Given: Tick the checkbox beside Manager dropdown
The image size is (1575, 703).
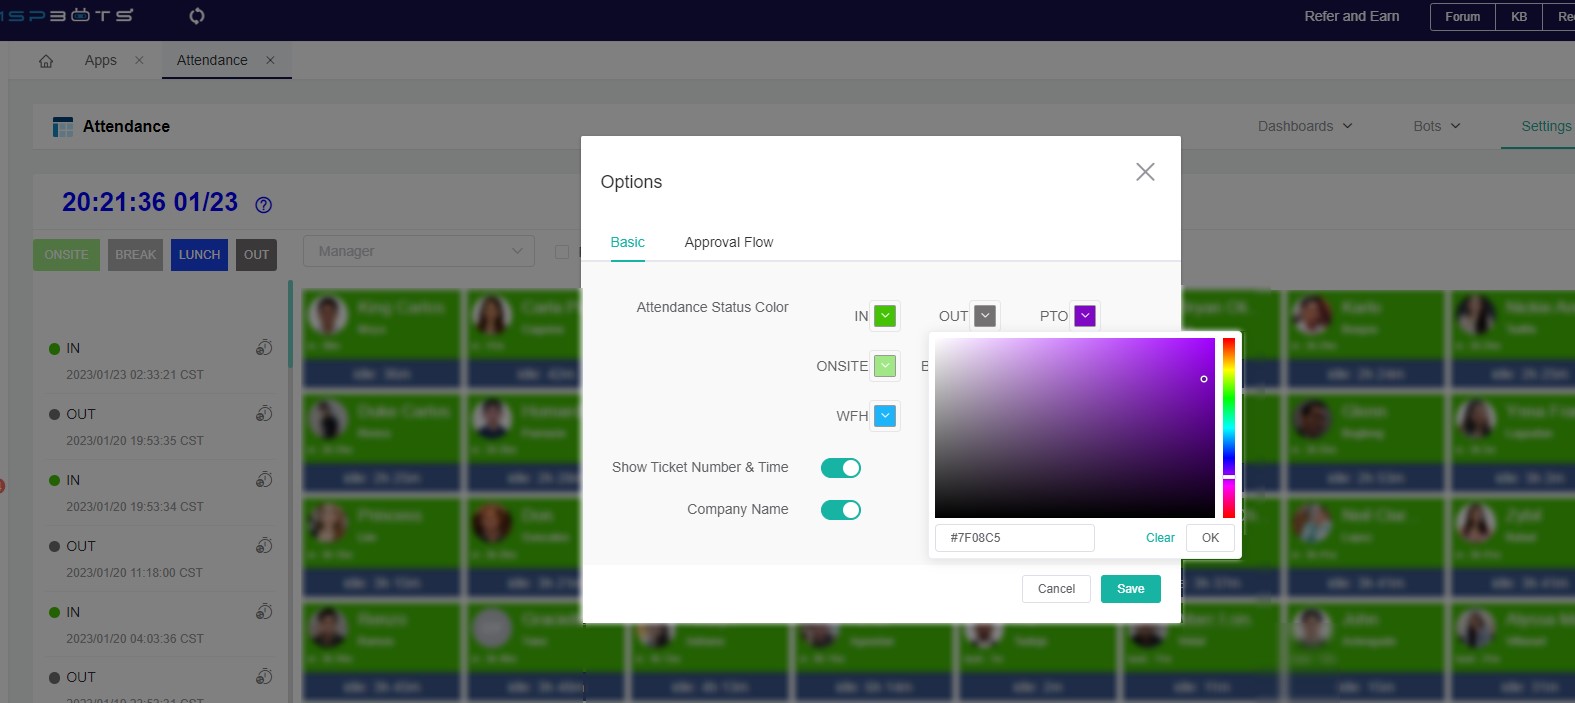Looking at the screenshot, I should 562,252.
